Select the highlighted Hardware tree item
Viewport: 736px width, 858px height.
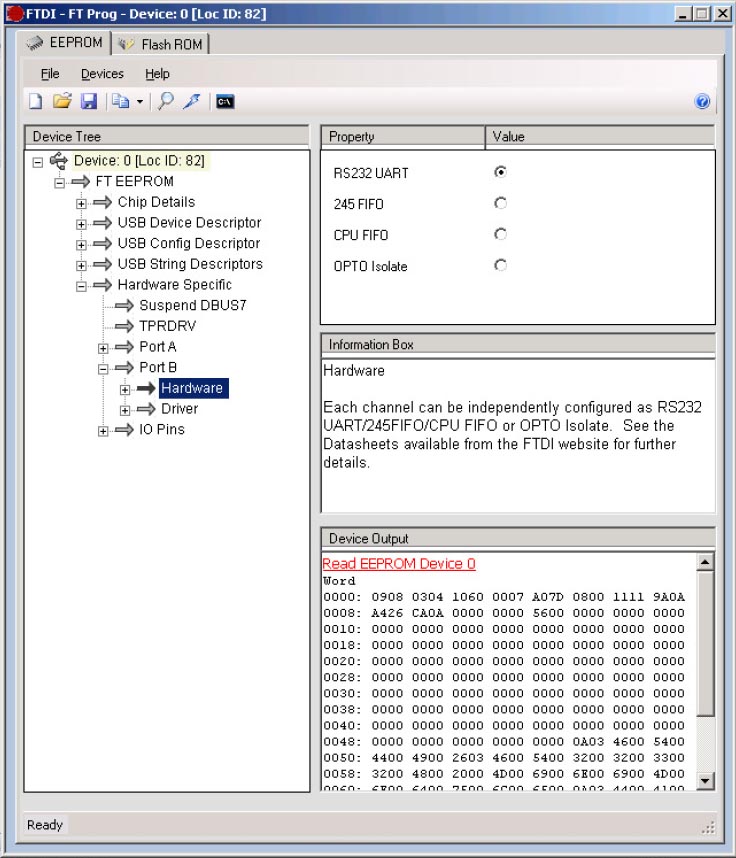(x=192, y=388)
